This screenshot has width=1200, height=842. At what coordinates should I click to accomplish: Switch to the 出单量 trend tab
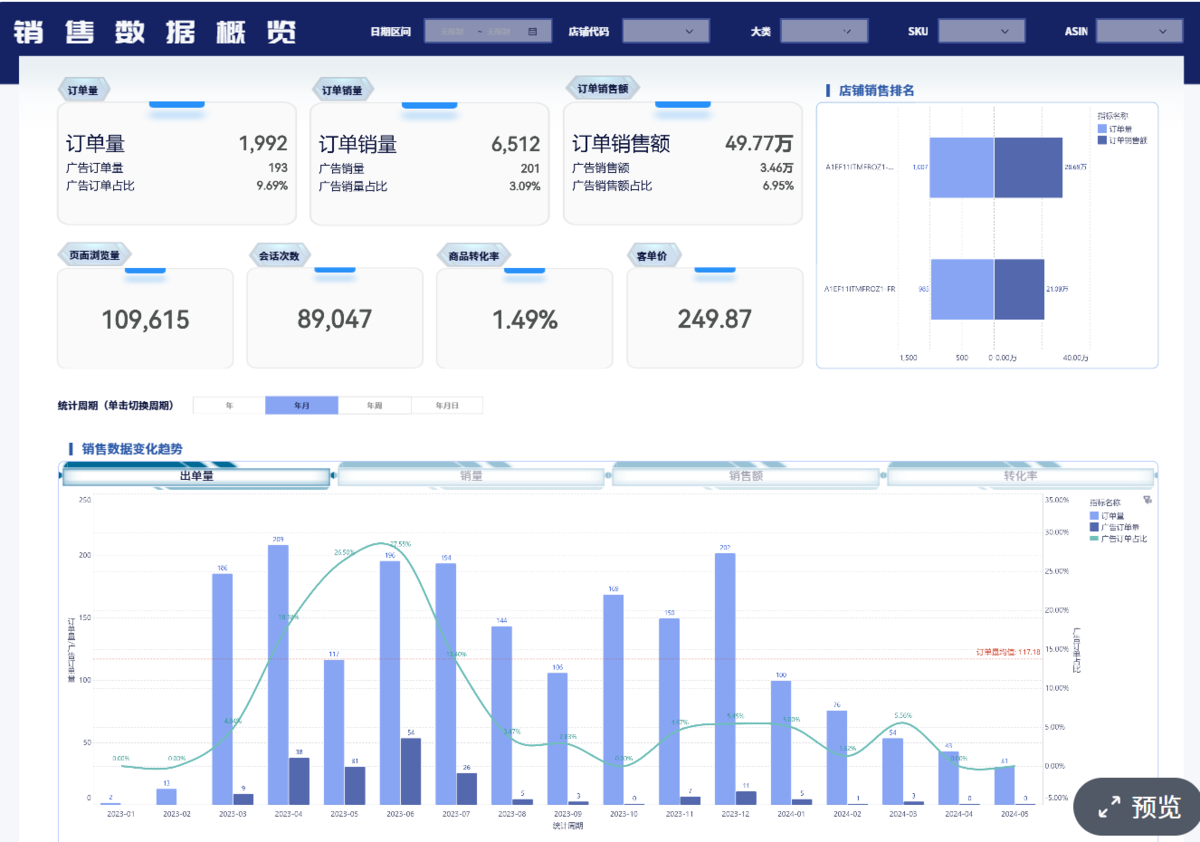click(x=197, y=476)
